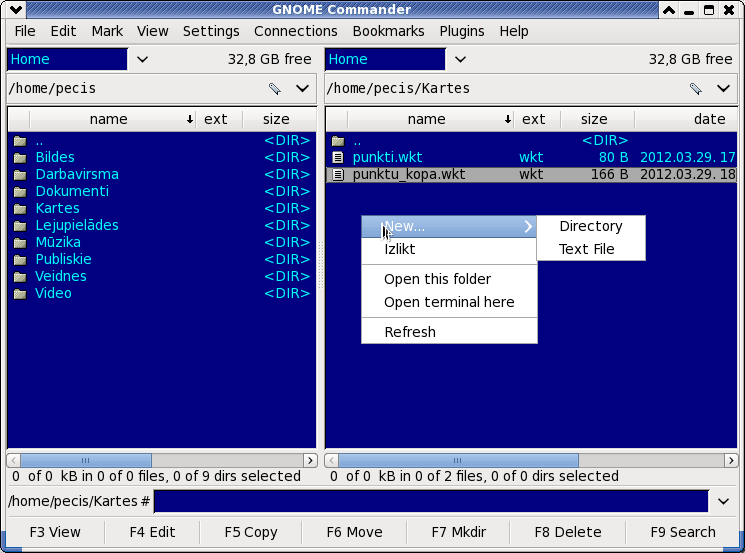This screenshot has height=553, width=745.
Task: Click the right pane horizontal scrollbar thumb
Action: click(x=458, y=460)
